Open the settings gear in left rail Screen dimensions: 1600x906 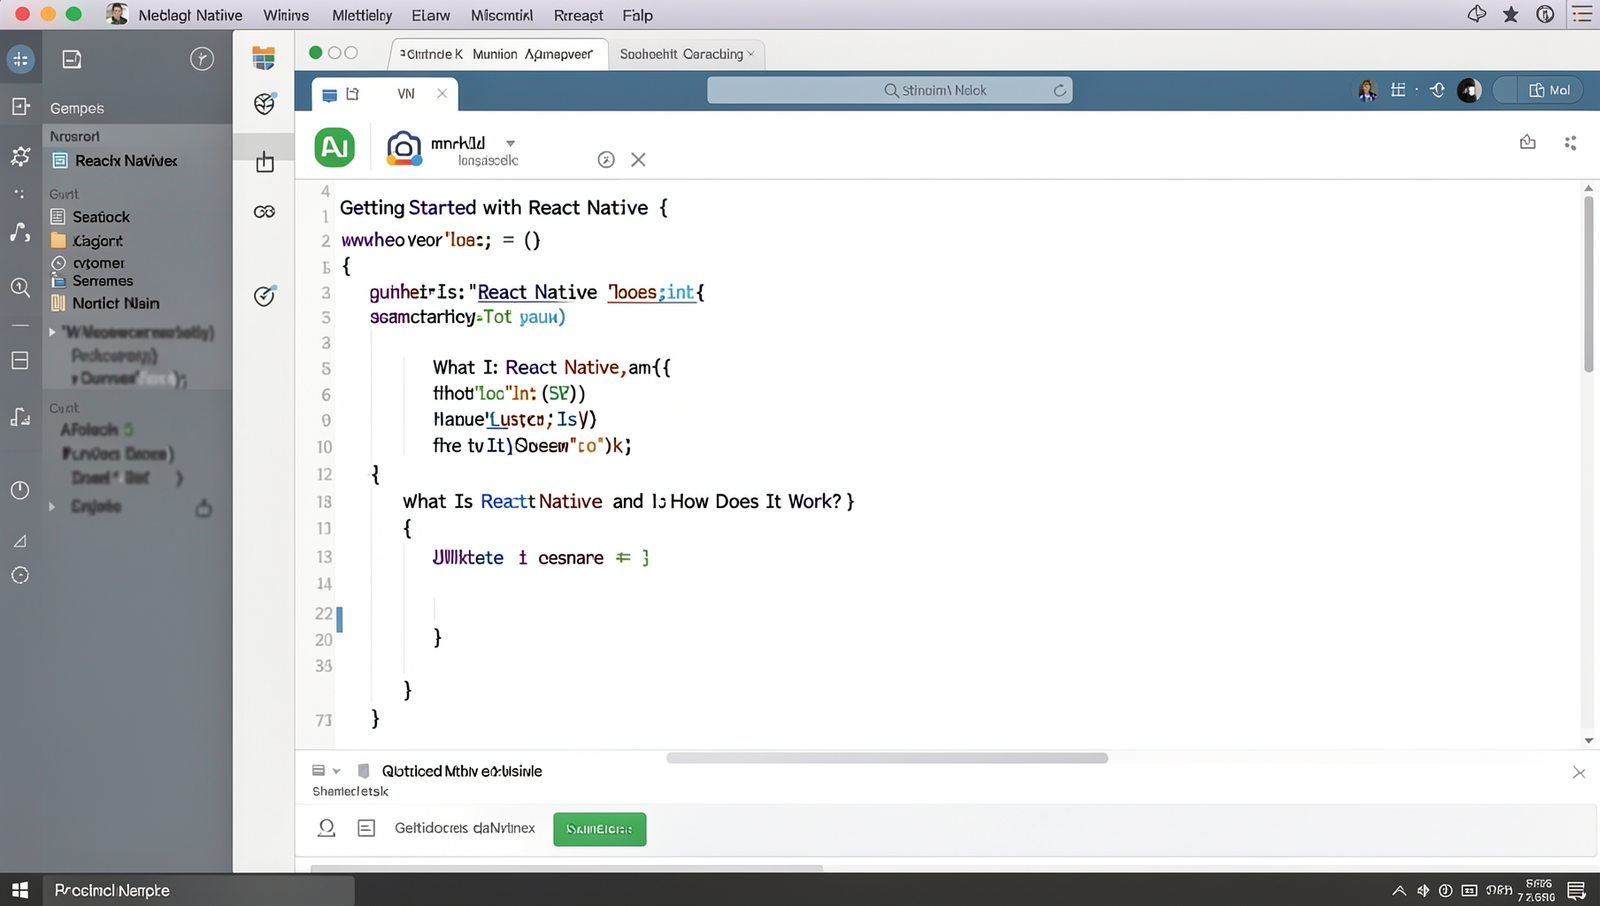[20, 156]
